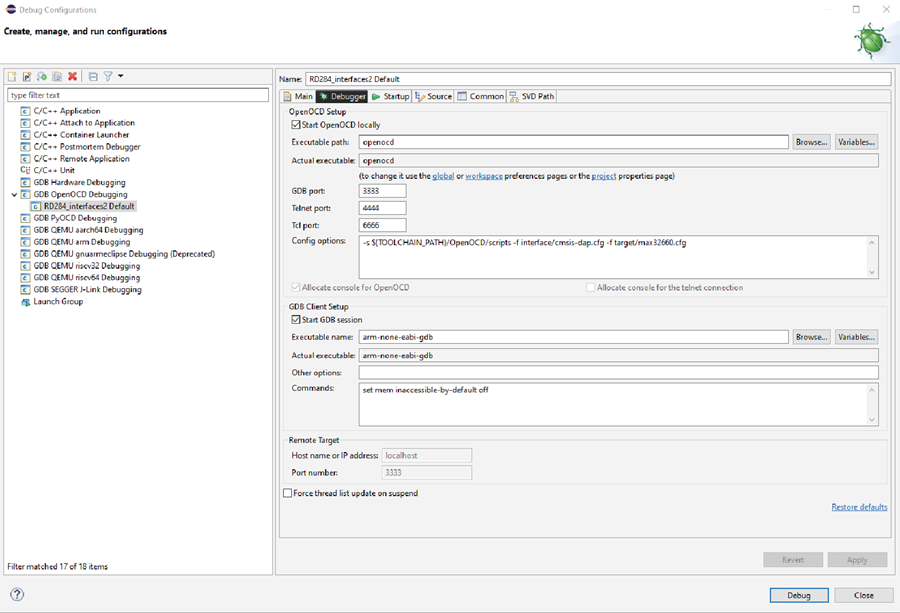Click the Restore defaults link

(859, 507)
